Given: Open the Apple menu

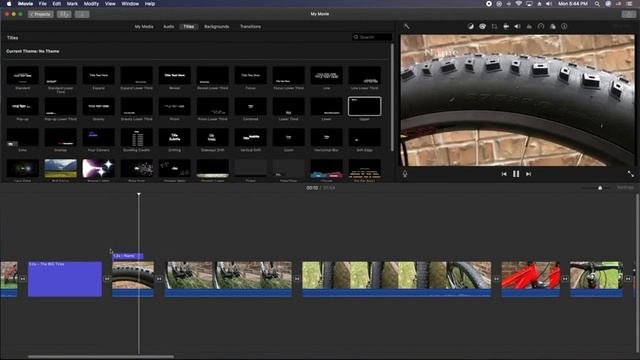Looking at the screenshot, I should pyautogui.click(x=9, y=4).
